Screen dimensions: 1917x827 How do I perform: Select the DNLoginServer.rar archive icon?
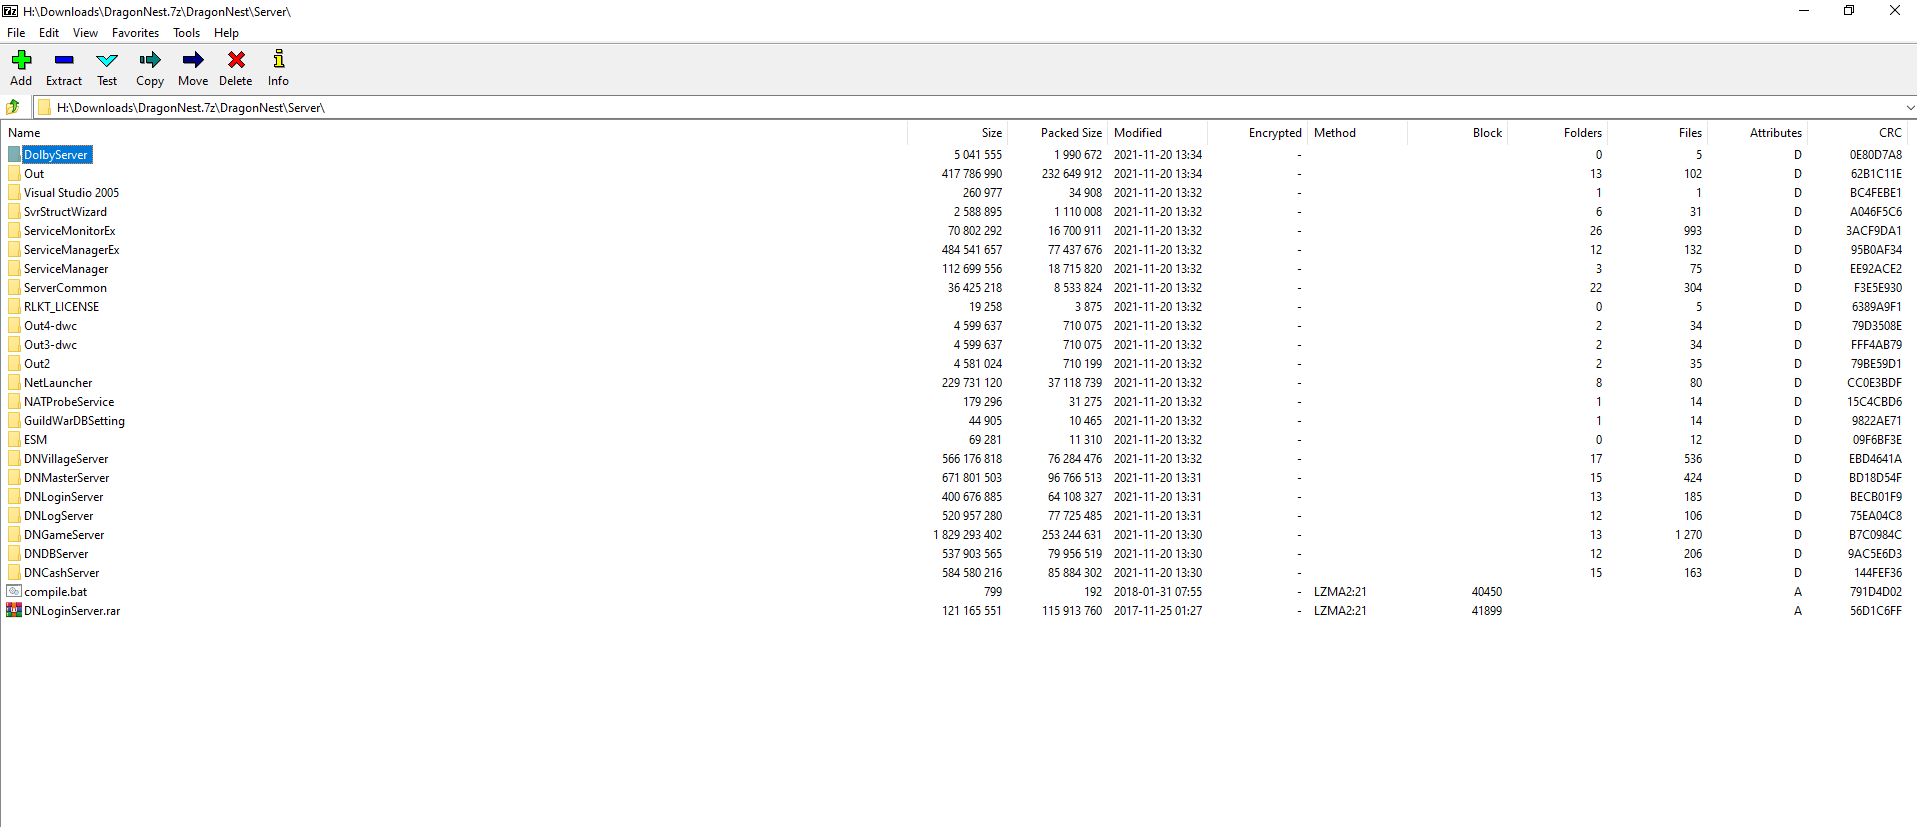pyautogui.click(x=14, y=610)
